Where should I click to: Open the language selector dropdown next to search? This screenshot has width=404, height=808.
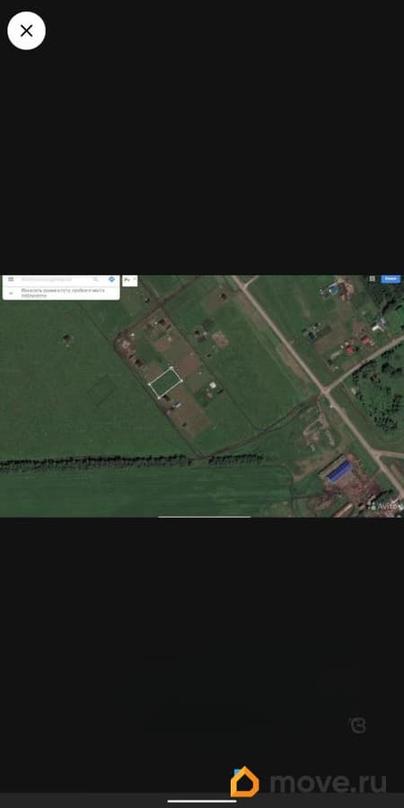tap(130, 280)
